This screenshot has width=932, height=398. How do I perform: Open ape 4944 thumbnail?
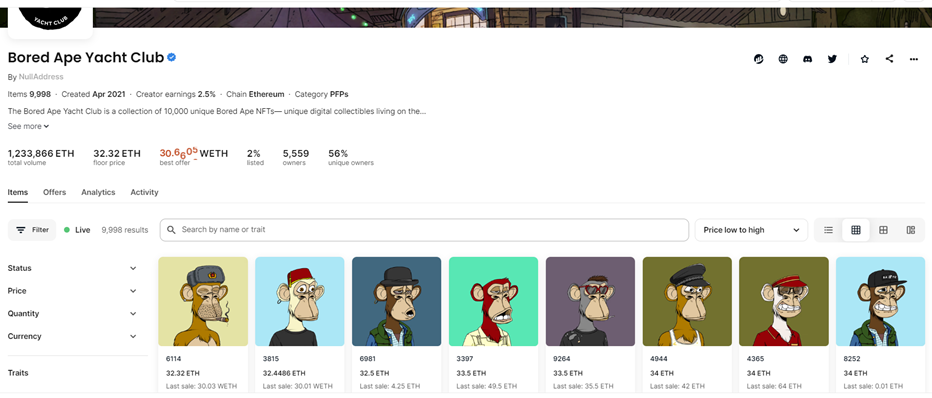[x=687, y=301]
